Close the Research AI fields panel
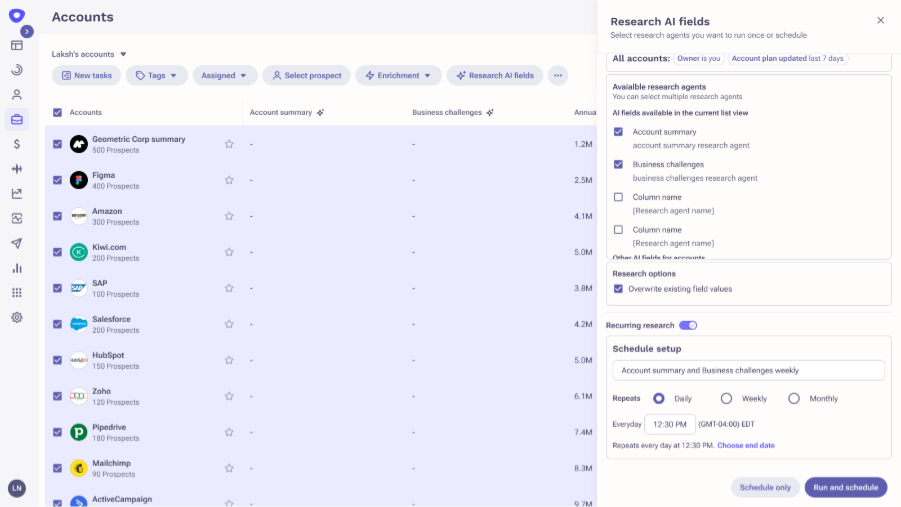The width and height of the screenshot is (901, 507). [880, 21]
